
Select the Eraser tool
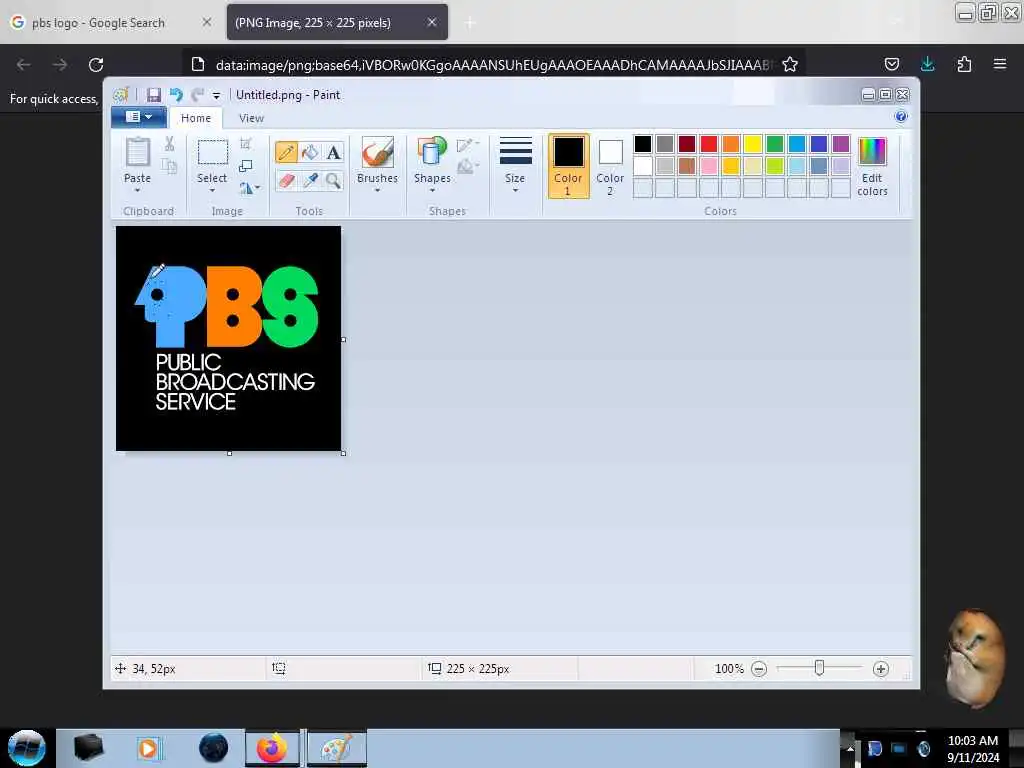(286, 180)
